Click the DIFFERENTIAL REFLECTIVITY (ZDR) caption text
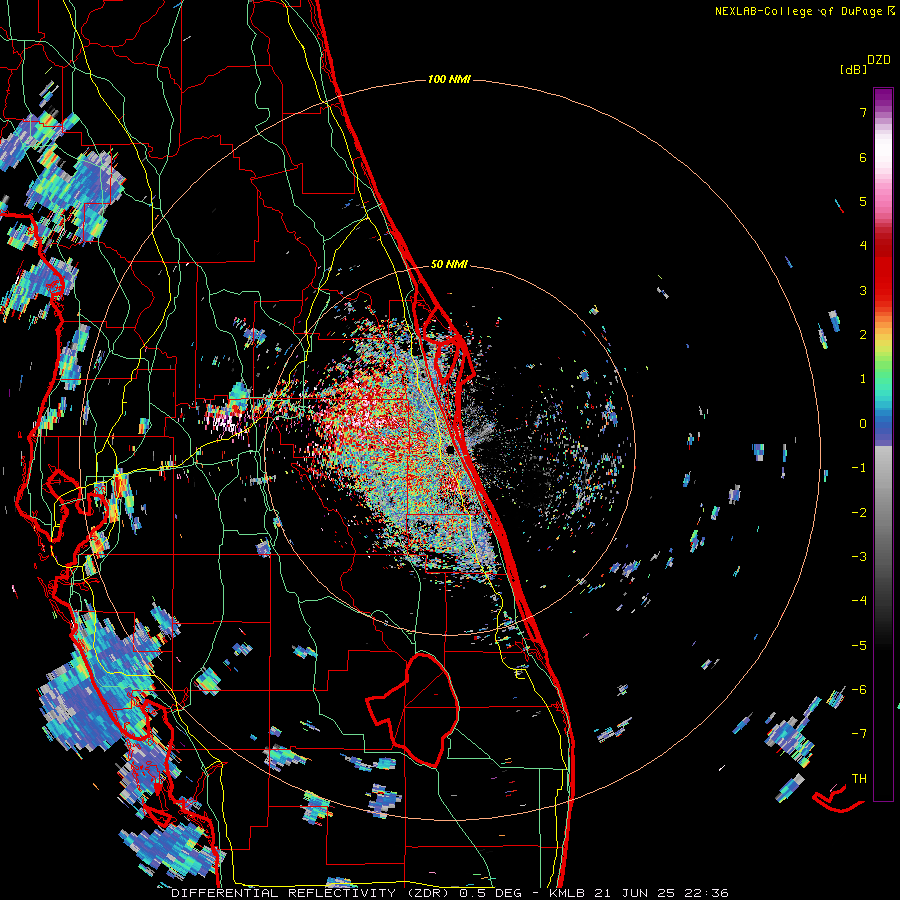 [x=312, y=893]
